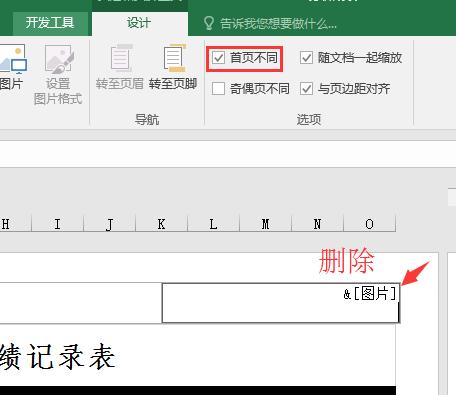Toggle the 随文档一起缩放 checkbox
456x395 pixels.
coord(306,58)
